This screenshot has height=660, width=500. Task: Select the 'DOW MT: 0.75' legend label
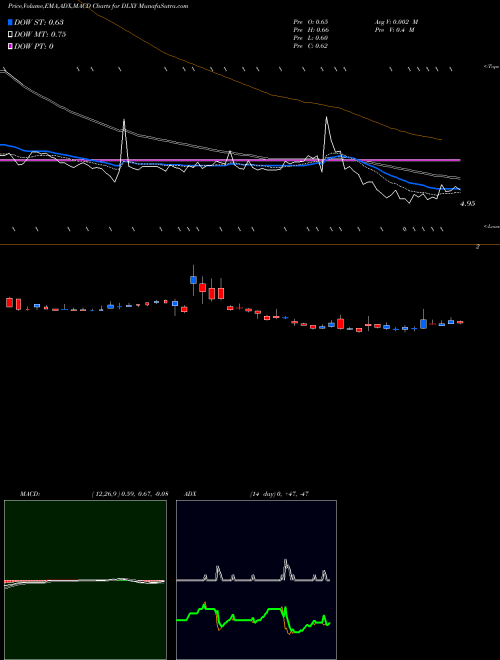point(40,35)
